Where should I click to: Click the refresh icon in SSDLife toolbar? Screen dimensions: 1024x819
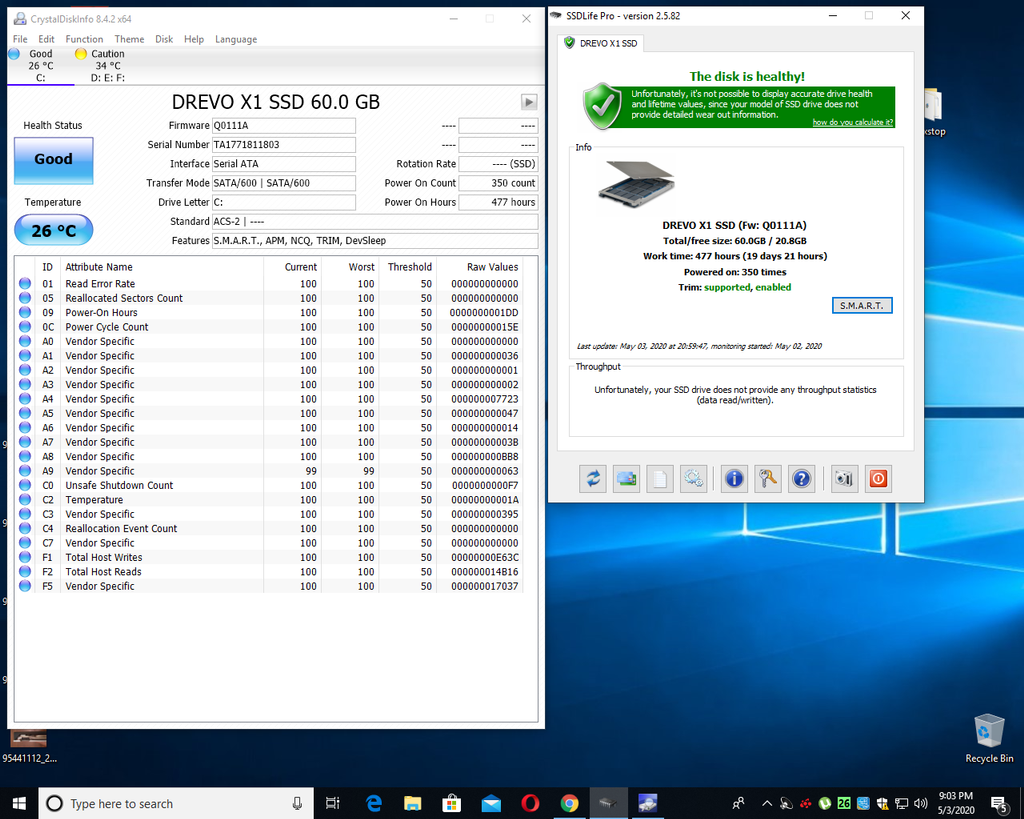point(593,479)
